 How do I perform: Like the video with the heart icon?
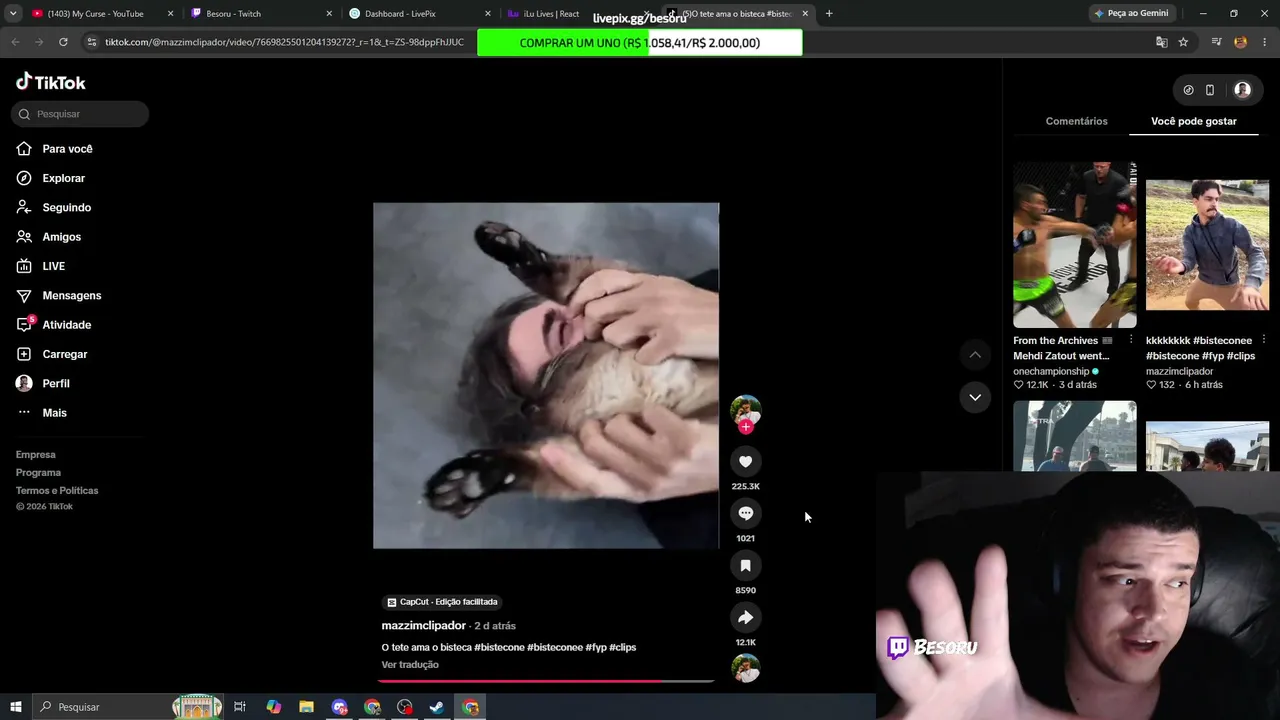click(745, 461)
